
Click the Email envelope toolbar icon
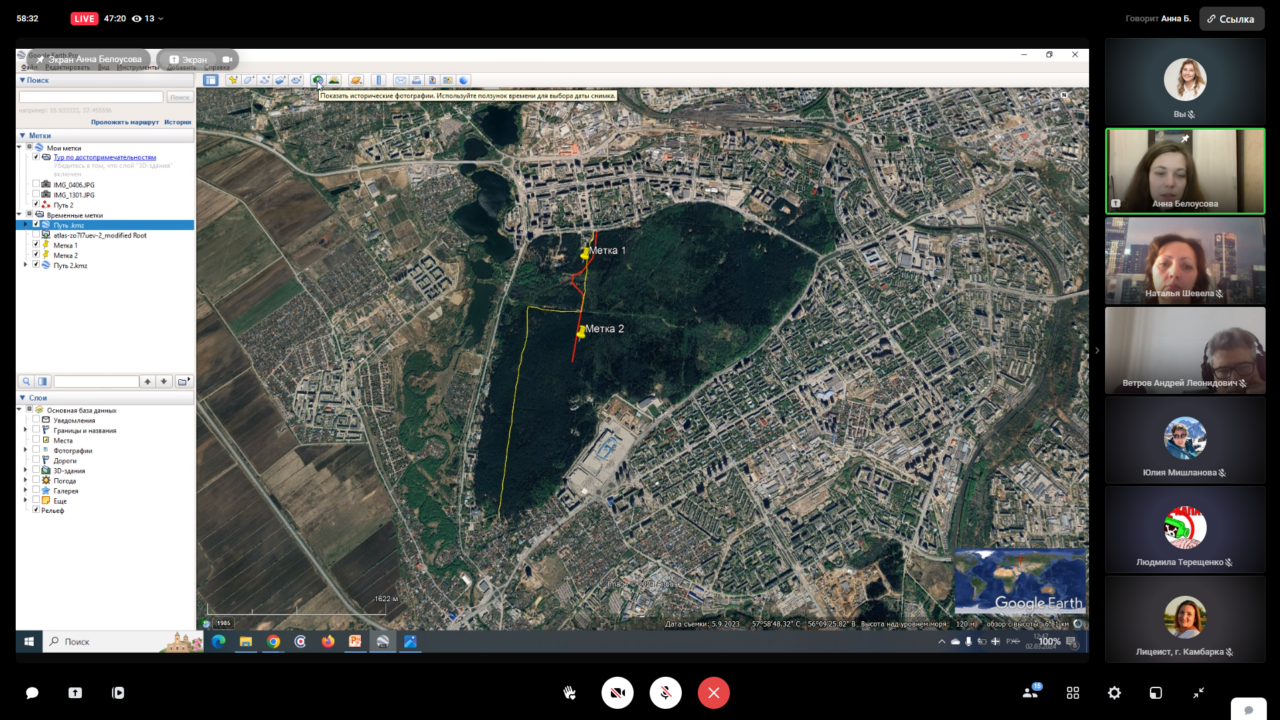pyautogui.click(x=400, y=80)
